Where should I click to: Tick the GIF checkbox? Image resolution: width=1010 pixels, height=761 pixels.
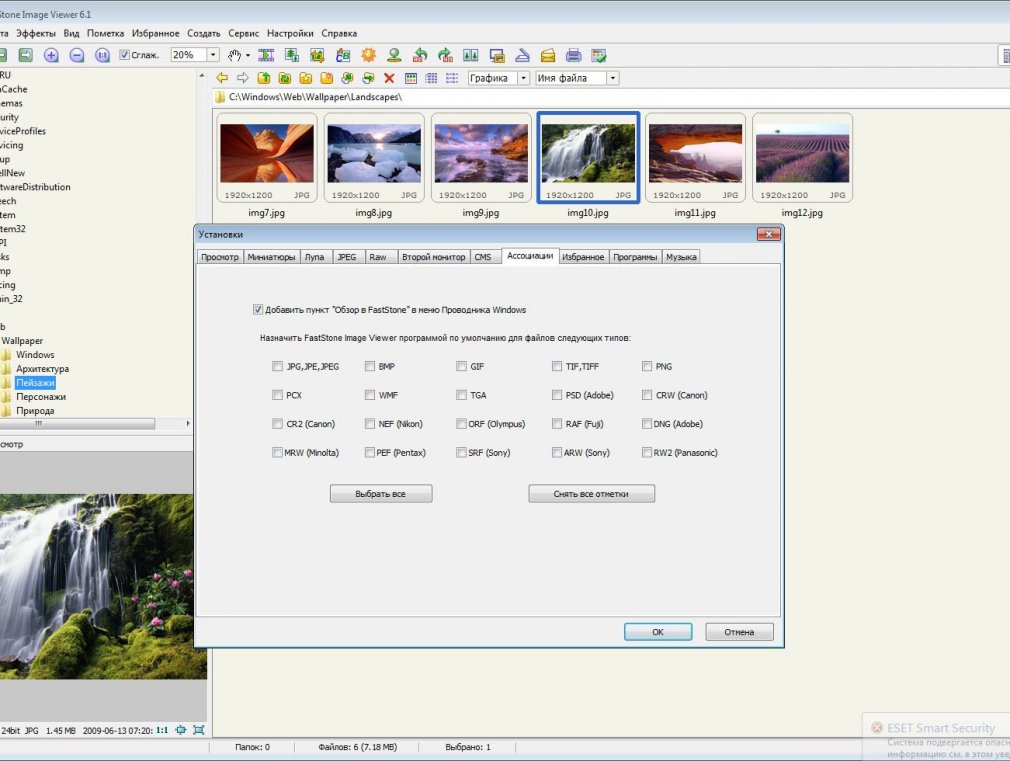coord(461,366)
